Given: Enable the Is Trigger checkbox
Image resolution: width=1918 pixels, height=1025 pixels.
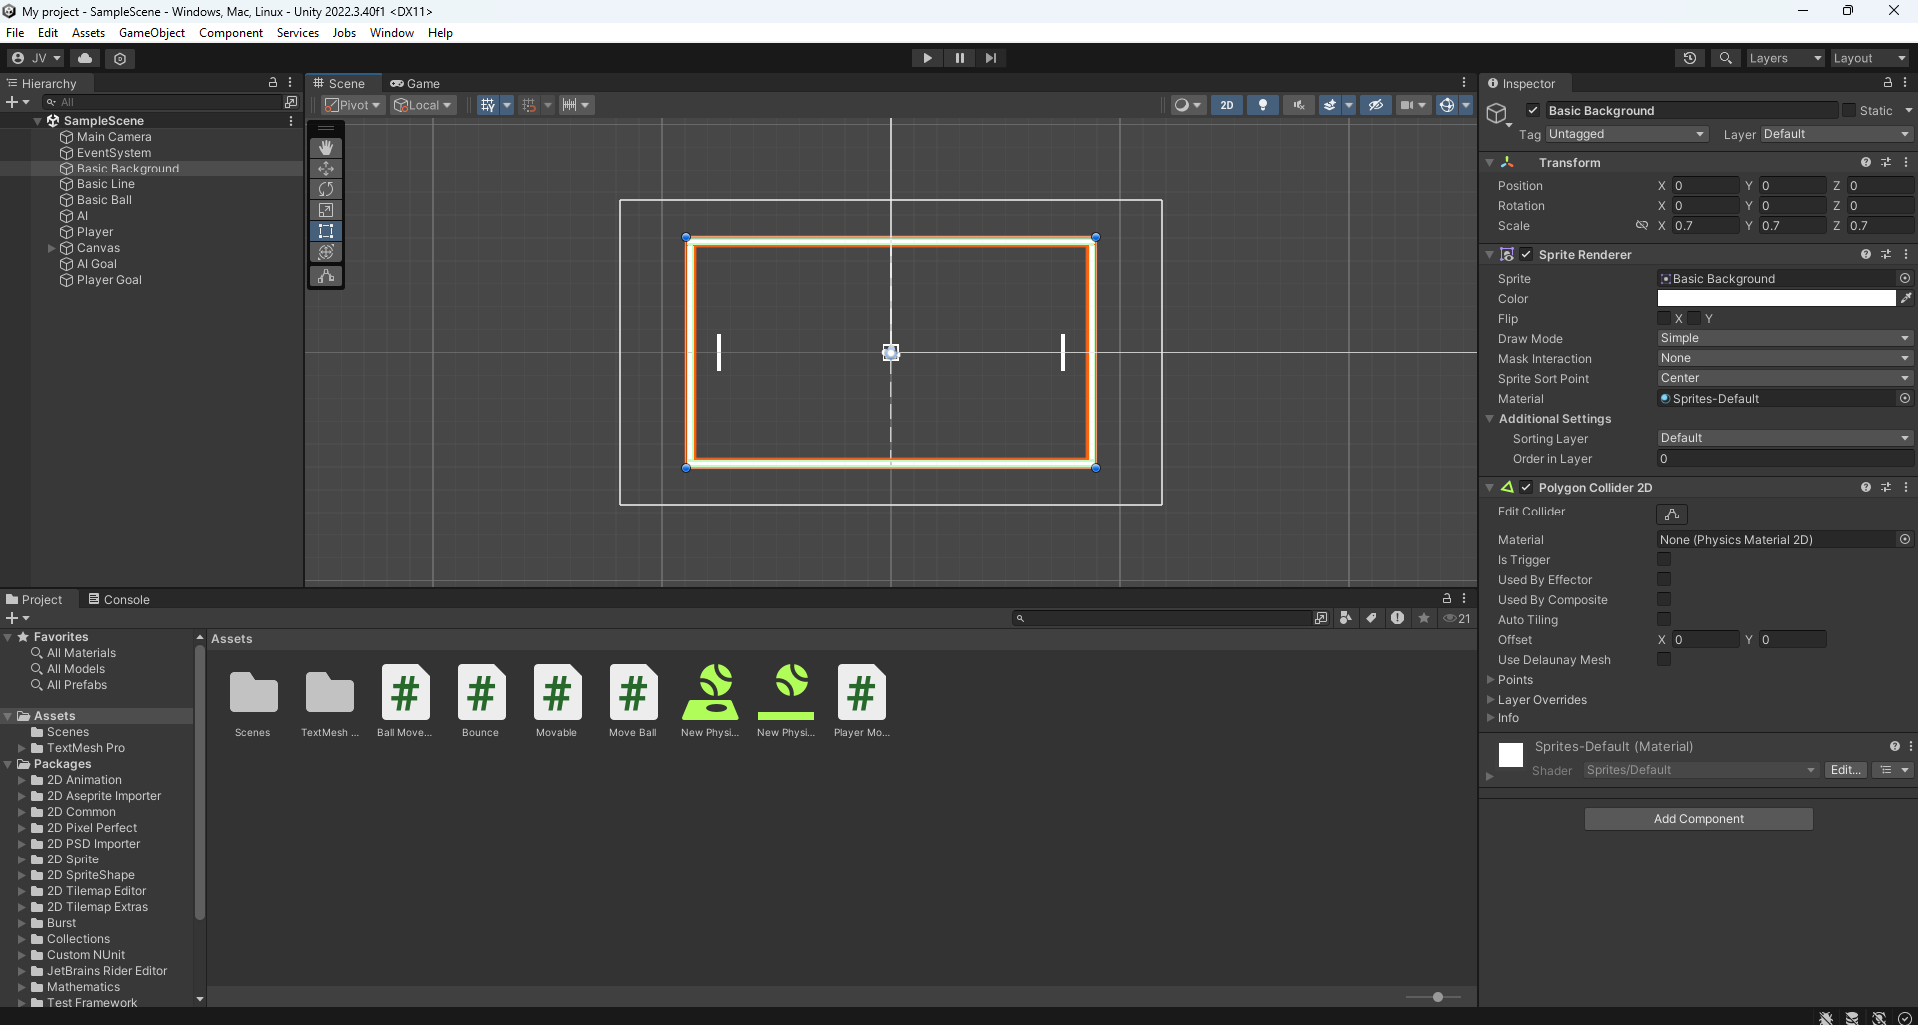Looking at the screenshot, I should point(1664,559).
